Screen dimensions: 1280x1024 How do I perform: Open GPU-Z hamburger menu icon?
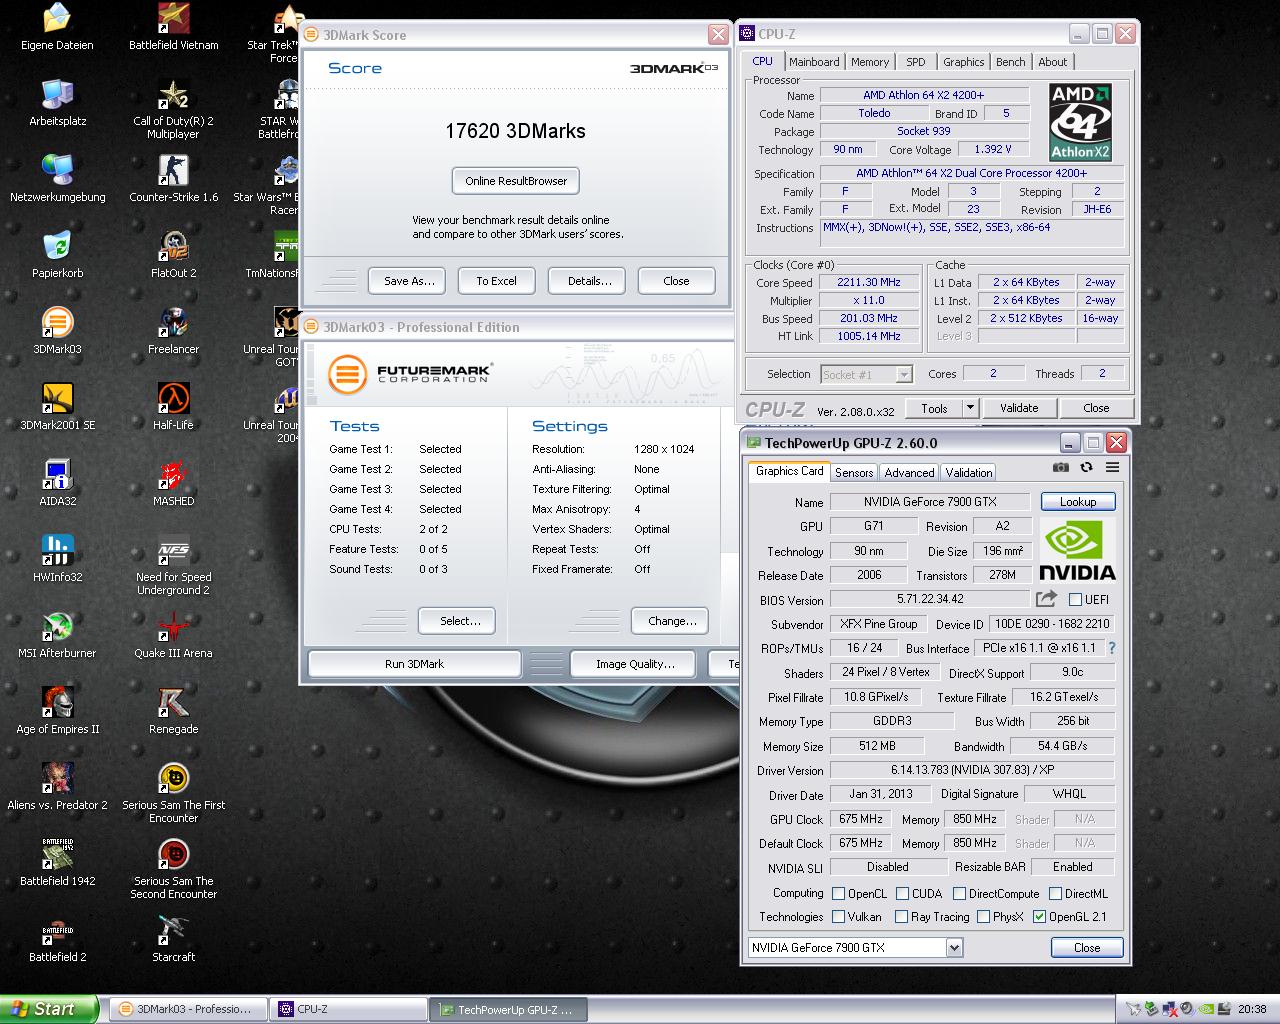click(1112, 467)
